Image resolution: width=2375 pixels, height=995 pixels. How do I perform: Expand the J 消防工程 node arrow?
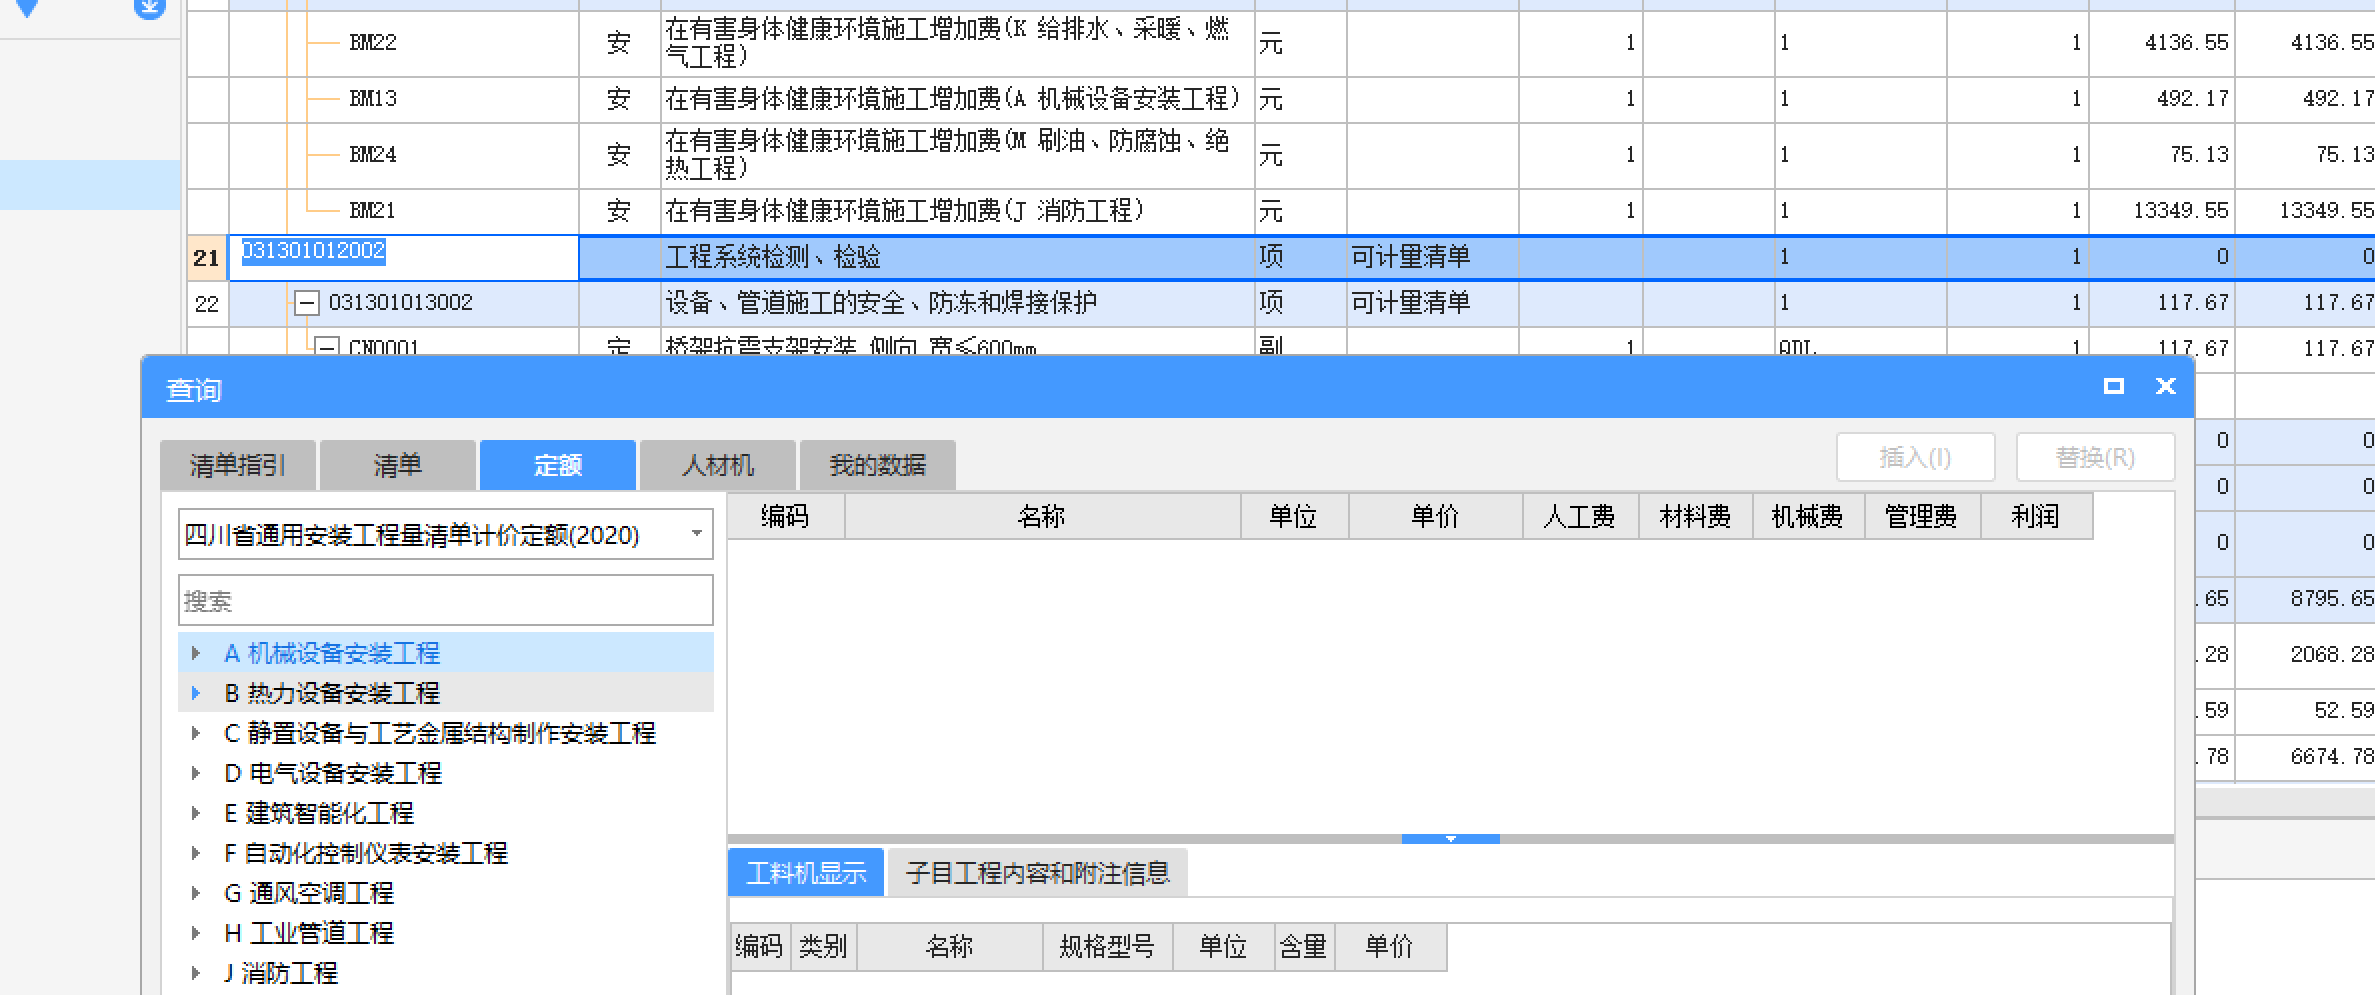(x=196, y=973)
